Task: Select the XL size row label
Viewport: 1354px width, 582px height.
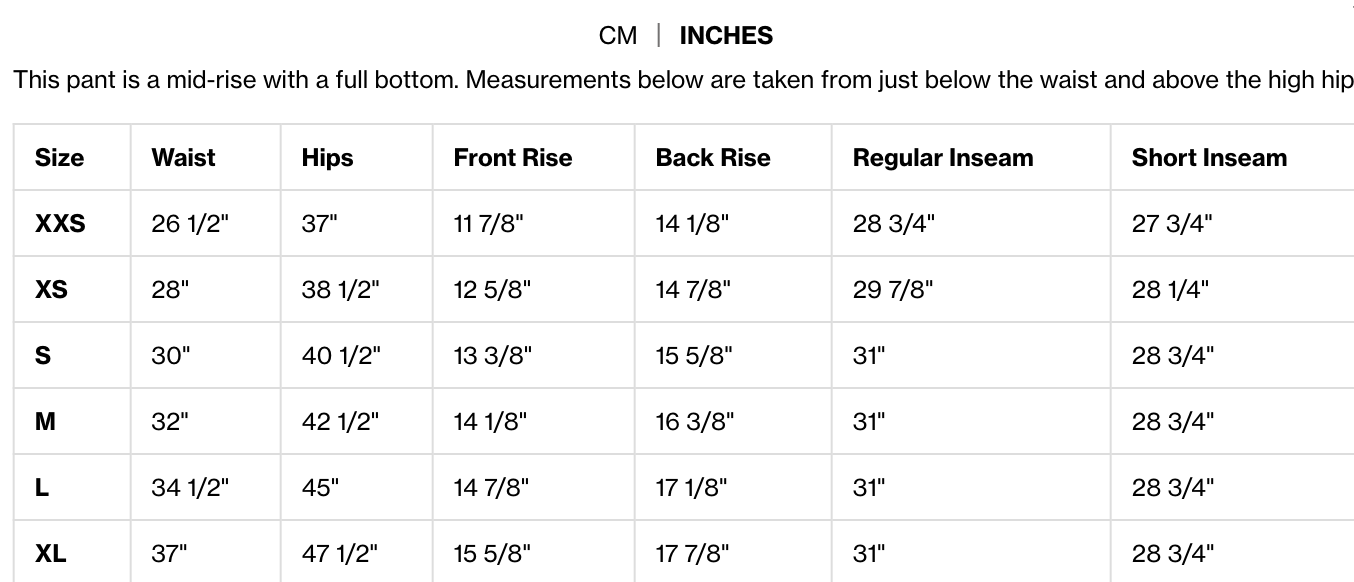Action: click(x=51, y=553)
